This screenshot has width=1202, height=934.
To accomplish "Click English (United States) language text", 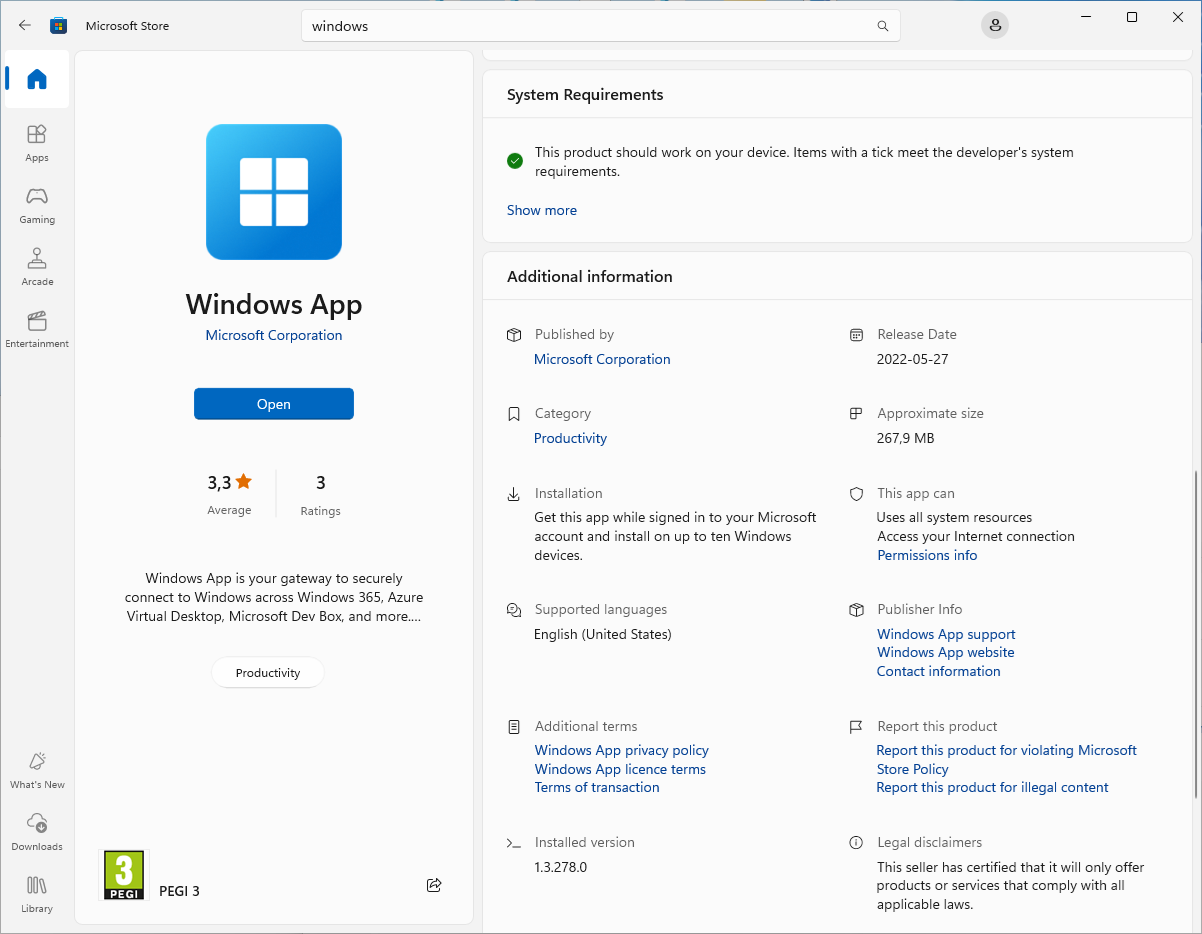I will pyautogui.click(x=603, y=634).
